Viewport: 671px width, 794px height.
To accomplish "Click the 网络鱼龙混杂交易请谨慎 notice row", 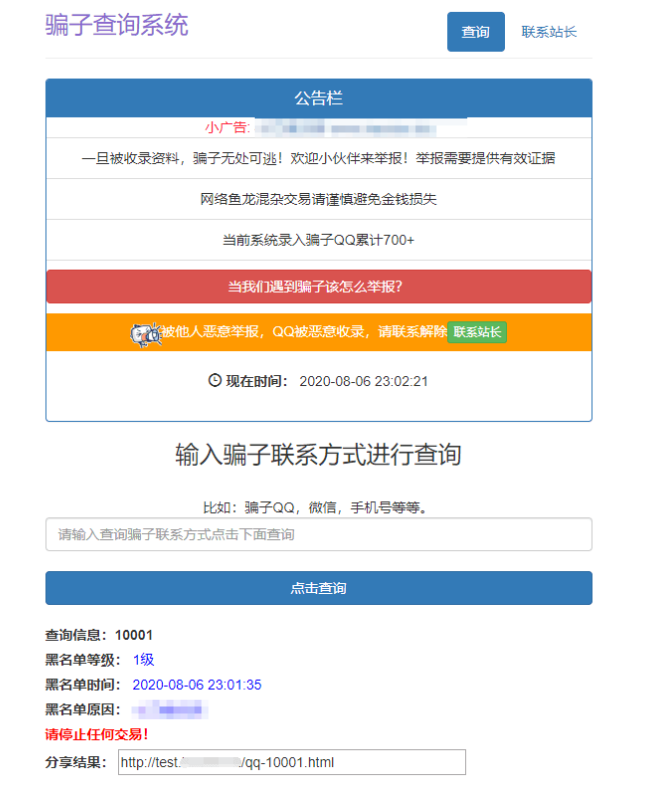I will click(x=319, y=199).
